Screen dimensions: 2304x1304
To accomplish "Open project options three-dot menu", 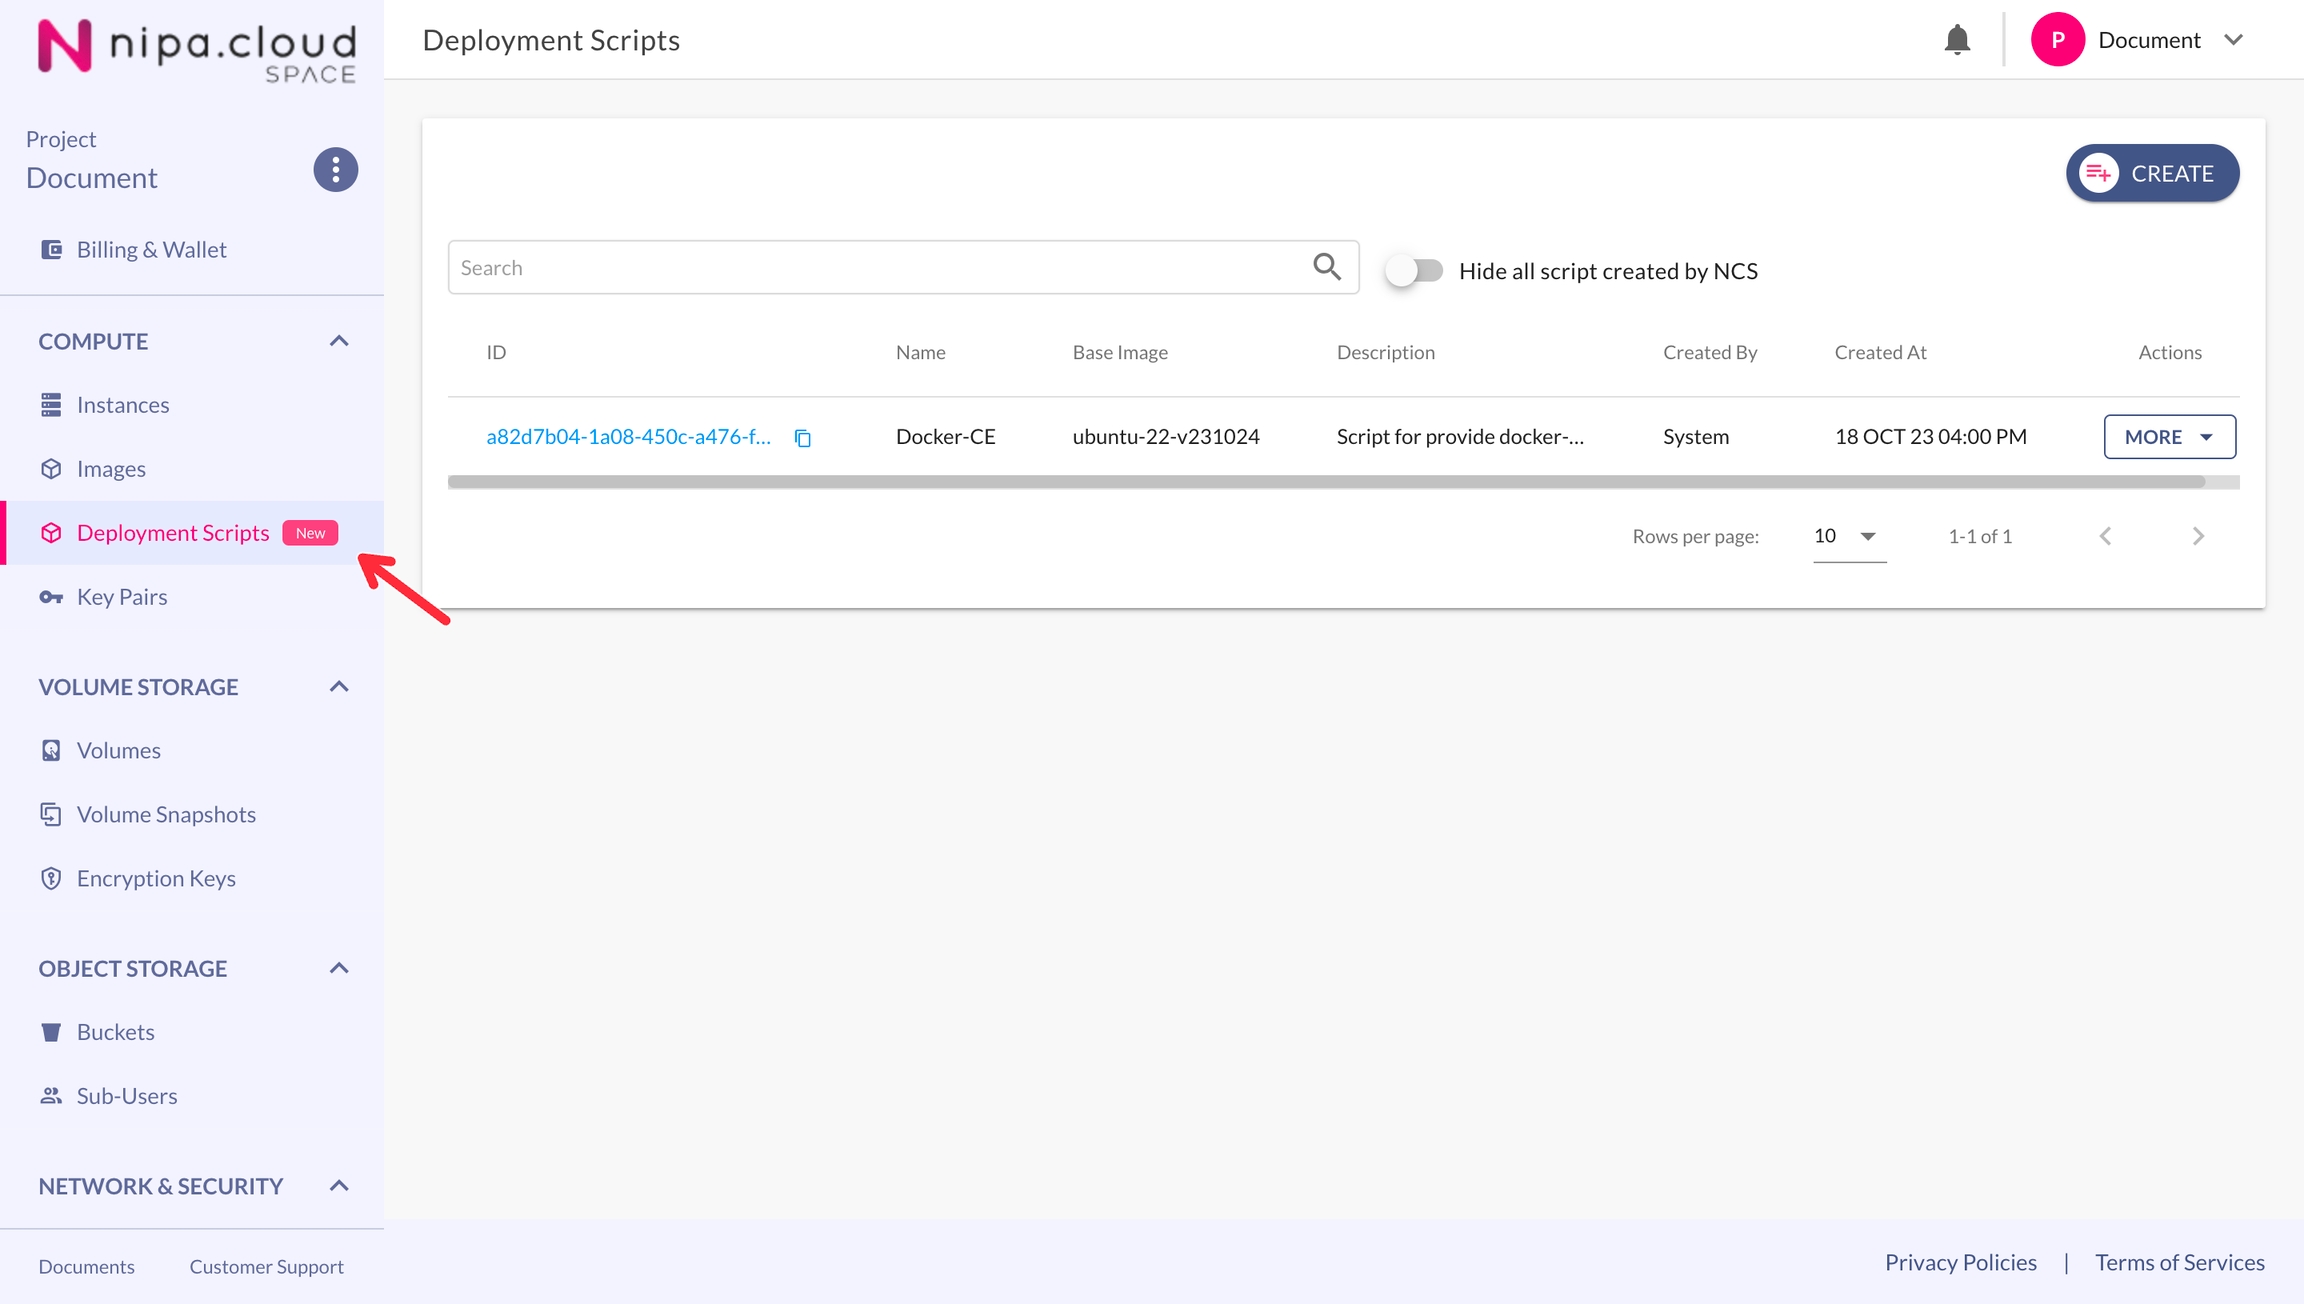I will pyautogui.click(x=336, y=170).
